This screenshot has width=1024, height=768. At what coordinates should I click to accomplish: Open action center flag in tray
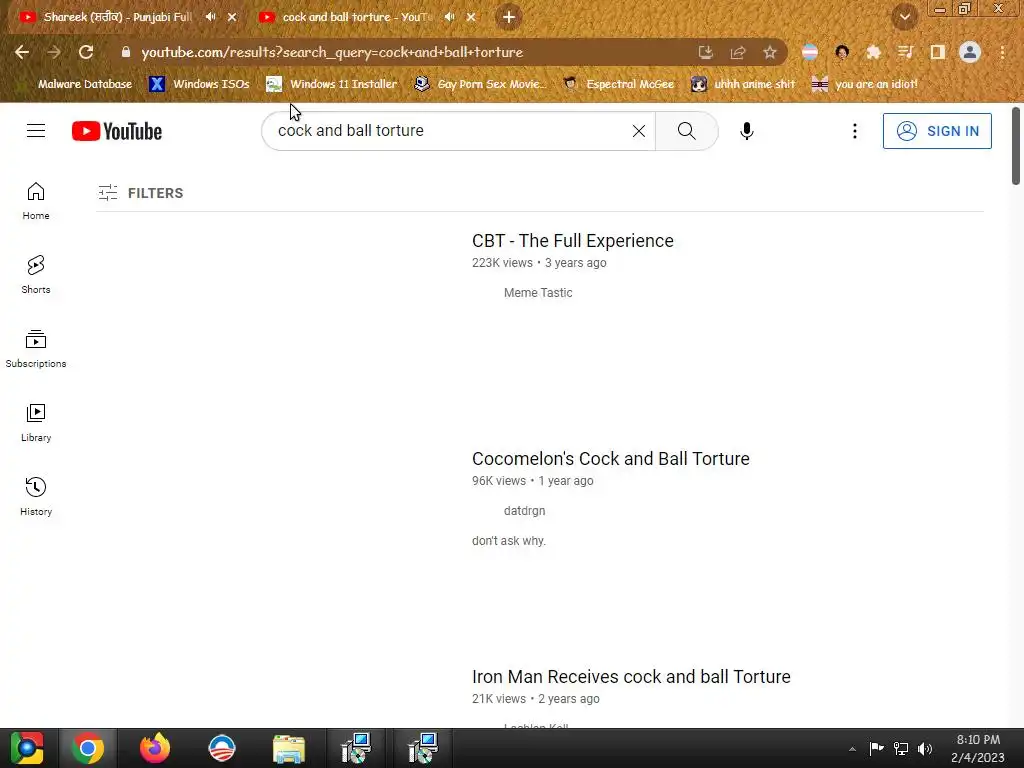point(876,749)
